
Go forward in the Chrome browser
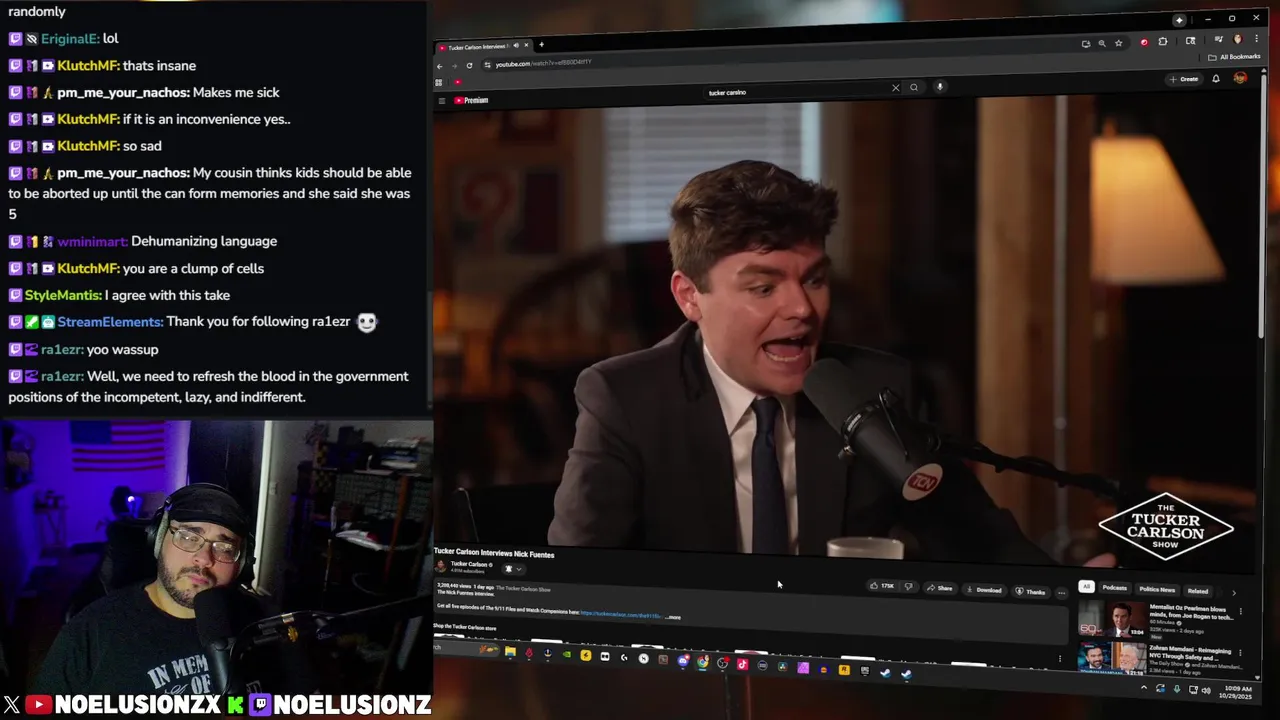[x=454, y=66]
